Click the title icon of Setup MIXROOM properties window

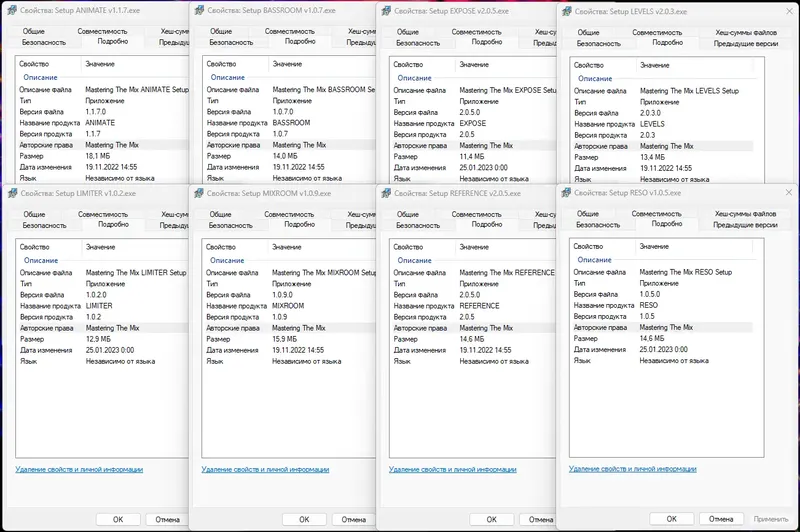point(199,193)
